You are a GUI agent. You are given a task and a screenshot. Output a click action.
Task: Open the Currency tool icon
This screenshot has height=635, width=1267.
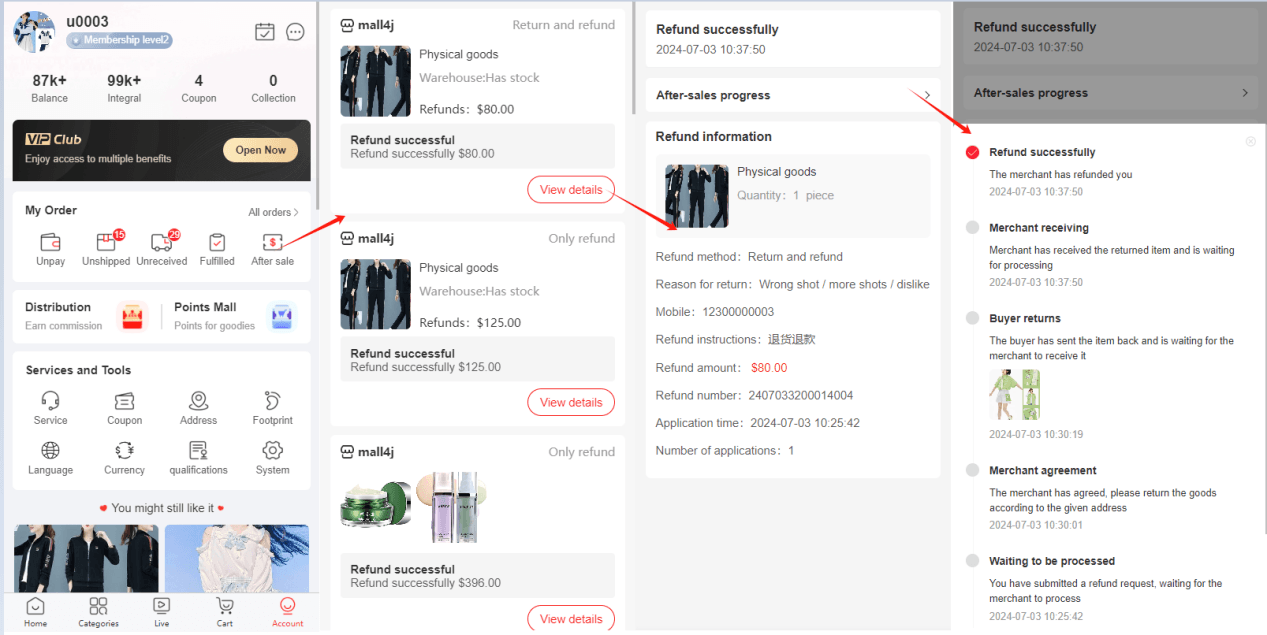(125, 450)
